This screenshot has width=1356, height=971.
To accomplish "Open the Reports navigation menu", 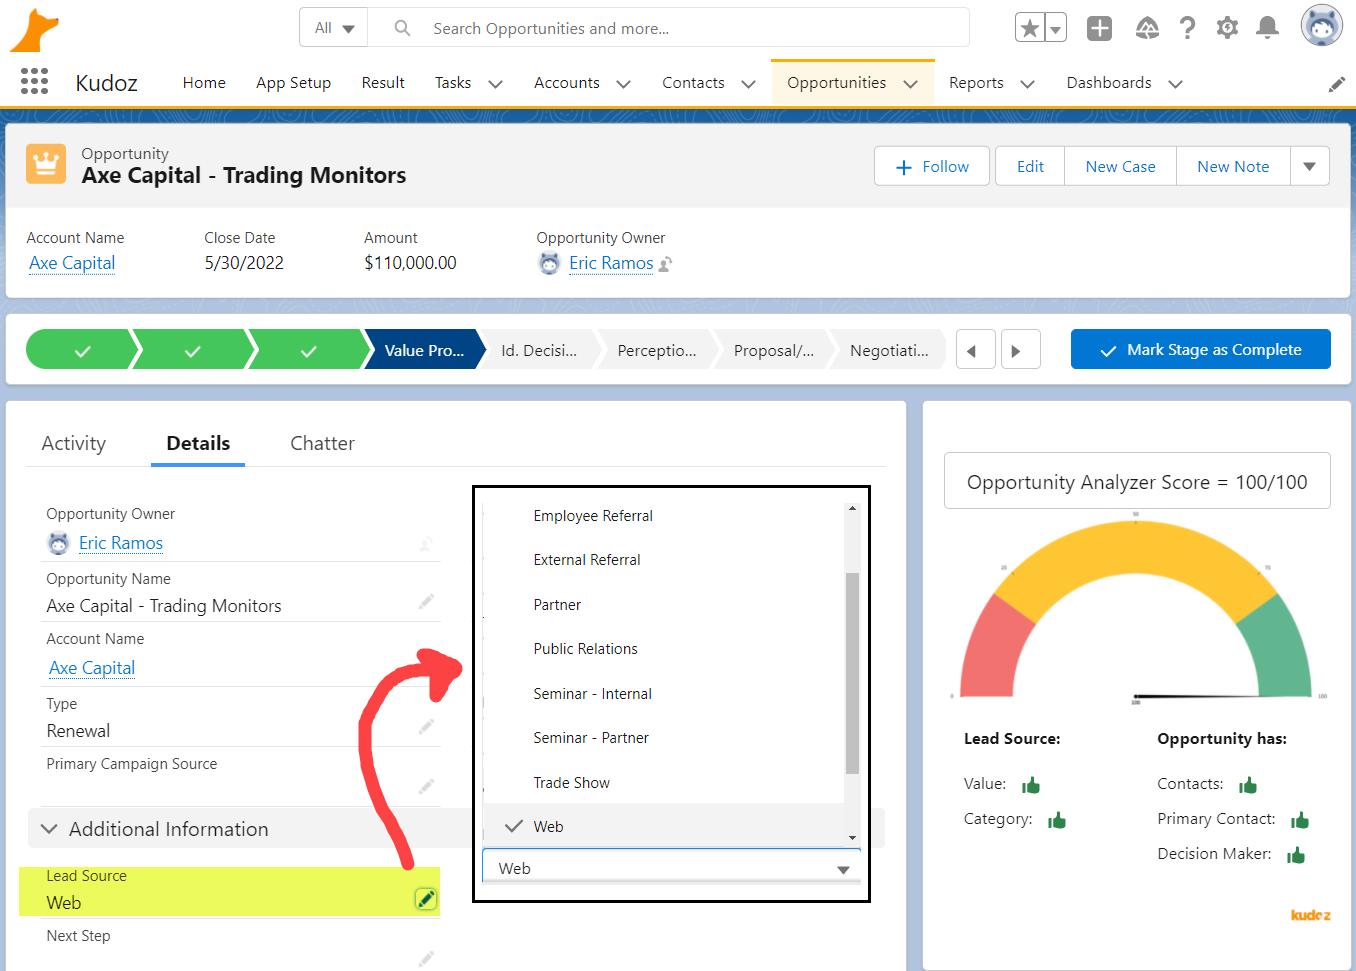I will (991, 83).
